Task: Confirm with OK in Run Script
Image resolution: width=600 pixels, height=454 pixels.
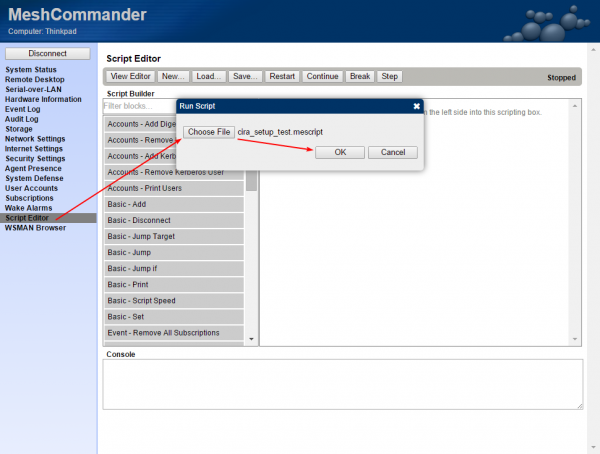Action: 340,152
